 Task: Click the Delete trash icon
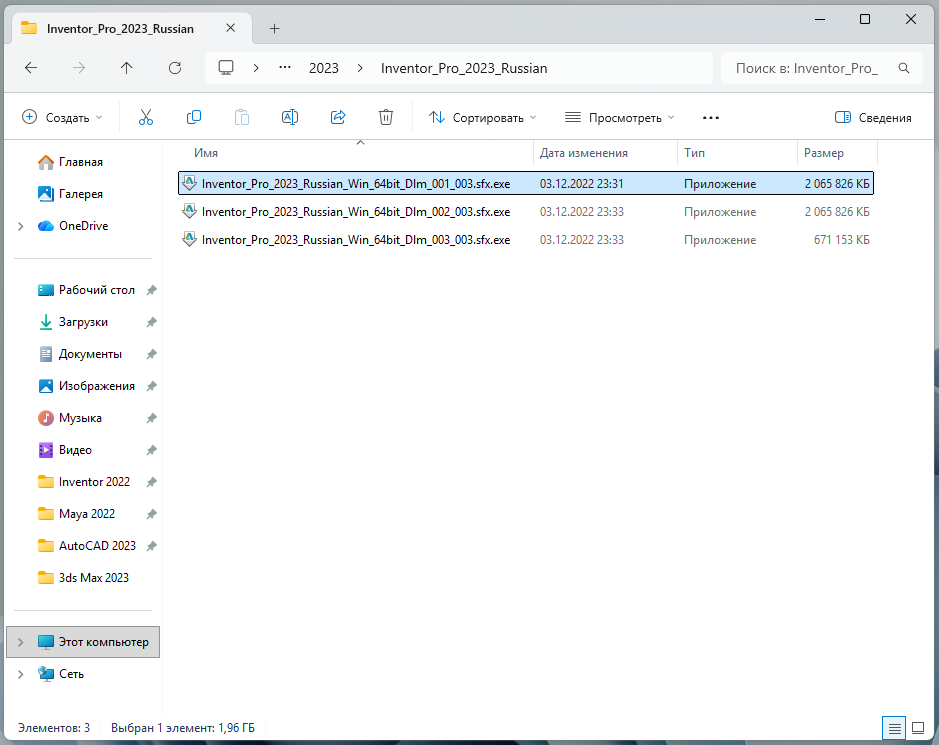point(386,117)
